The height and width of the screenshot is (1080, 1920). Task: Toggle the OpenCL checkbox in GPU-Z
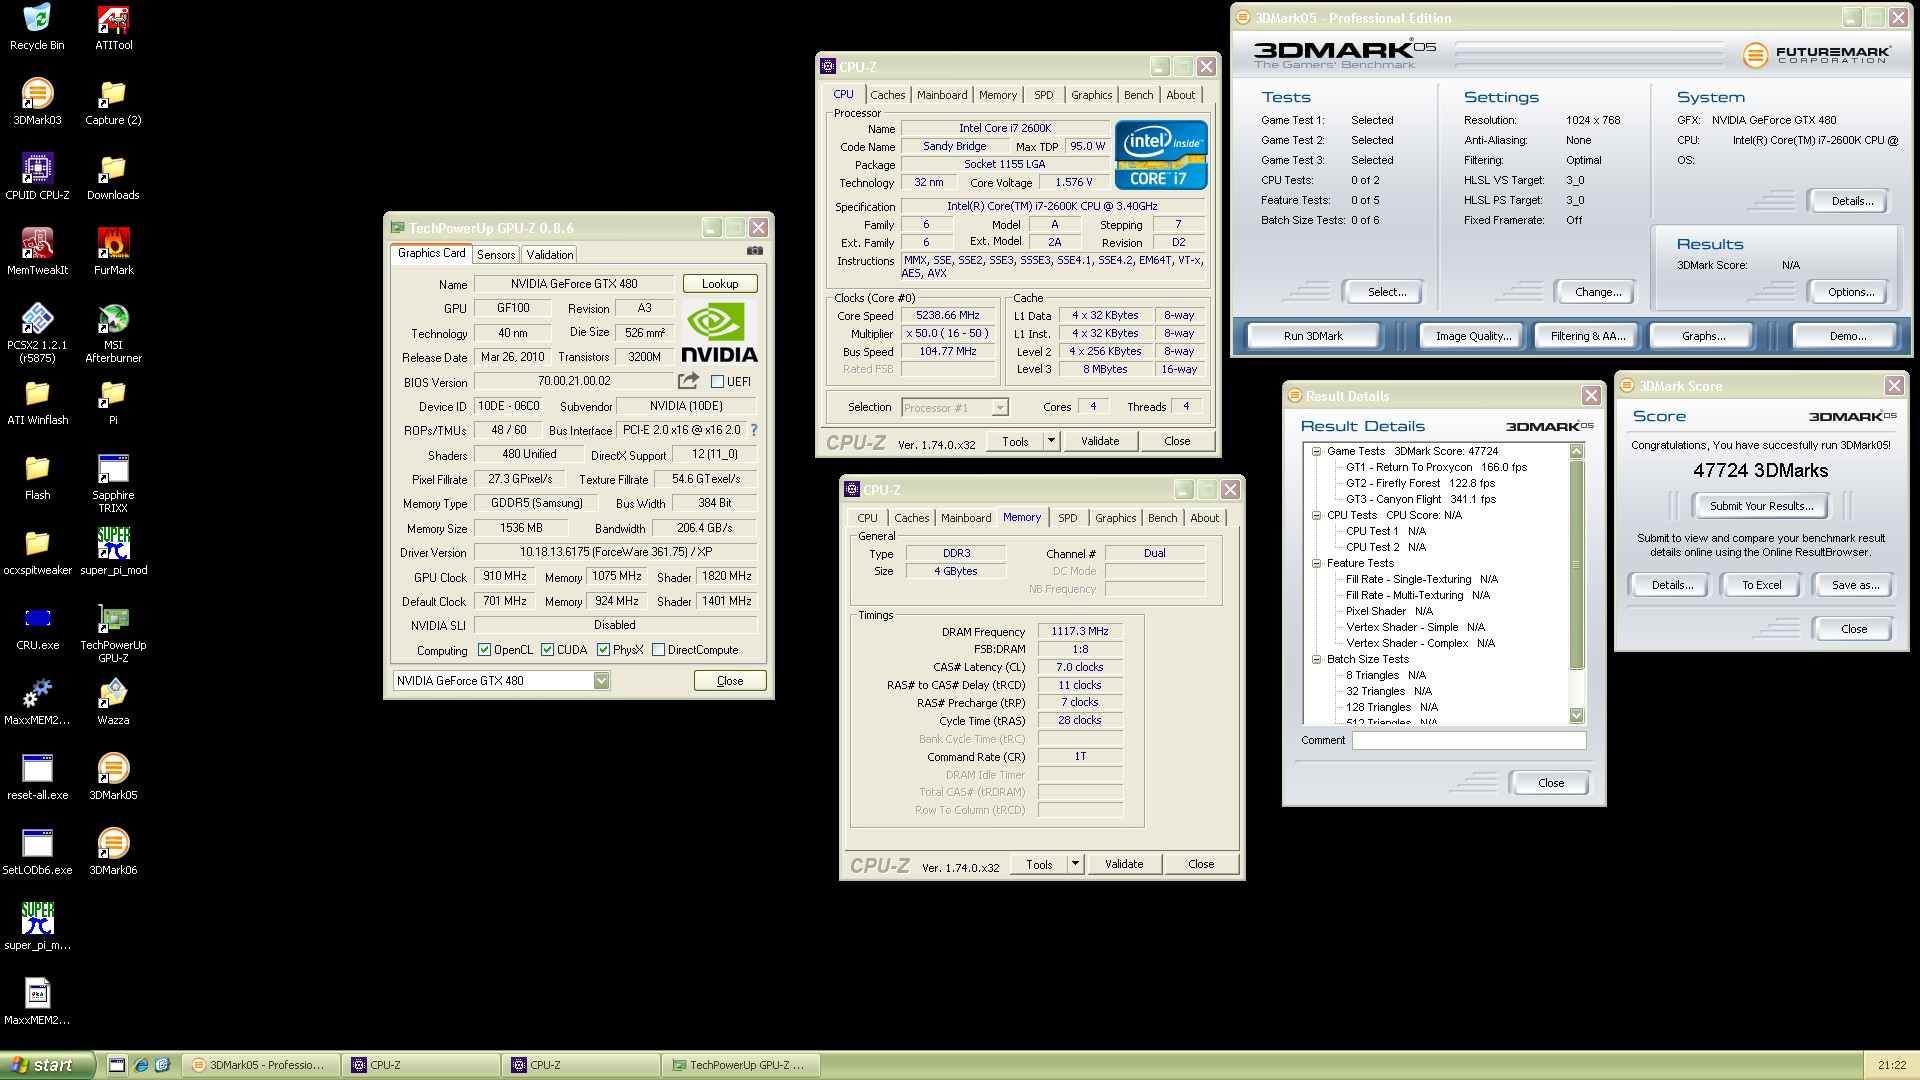click(x=484, y=650)
